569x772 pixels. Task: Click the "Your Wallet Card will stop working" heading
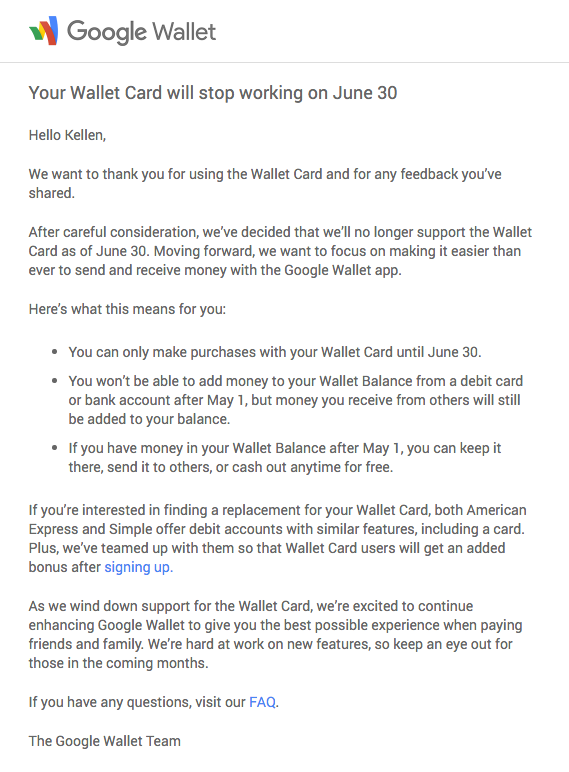pos(213,93)
